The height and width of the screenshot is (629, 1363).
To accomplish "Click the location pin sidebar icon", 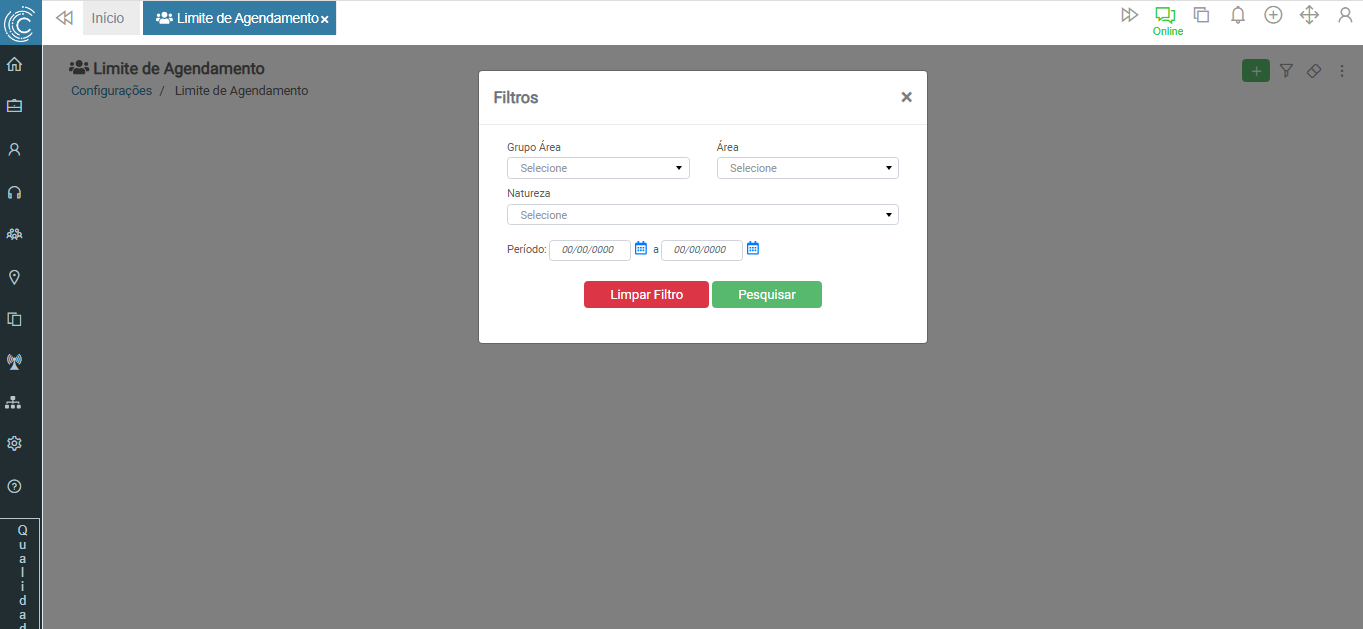I will click(x=14, y=277).
